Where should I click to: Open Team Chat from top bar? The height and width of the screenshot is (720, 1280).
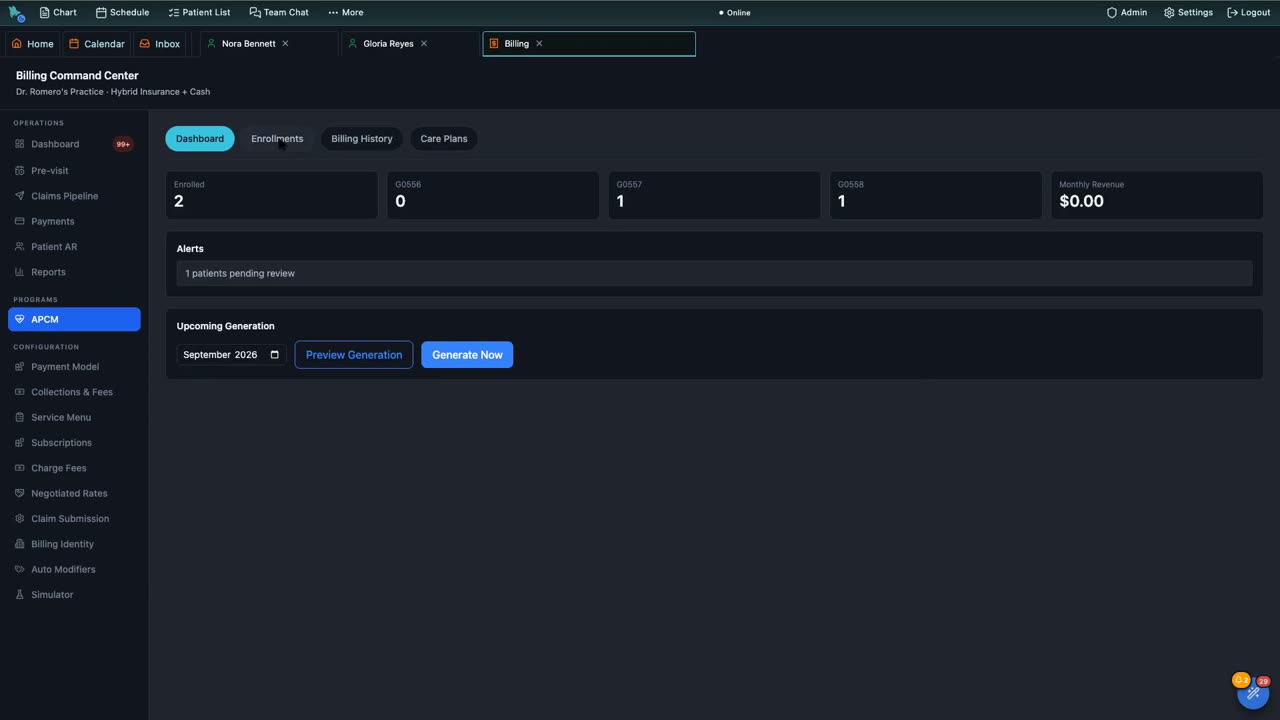click(x=279, y=13)
